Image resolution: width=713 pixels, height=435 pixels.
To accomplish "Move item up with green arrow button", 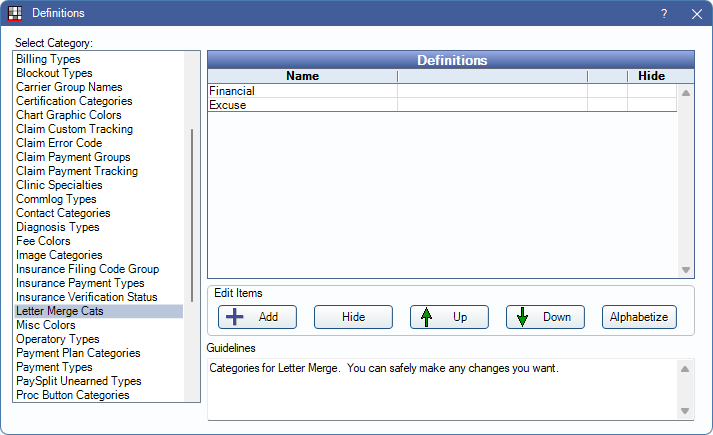I will [449, 317].
